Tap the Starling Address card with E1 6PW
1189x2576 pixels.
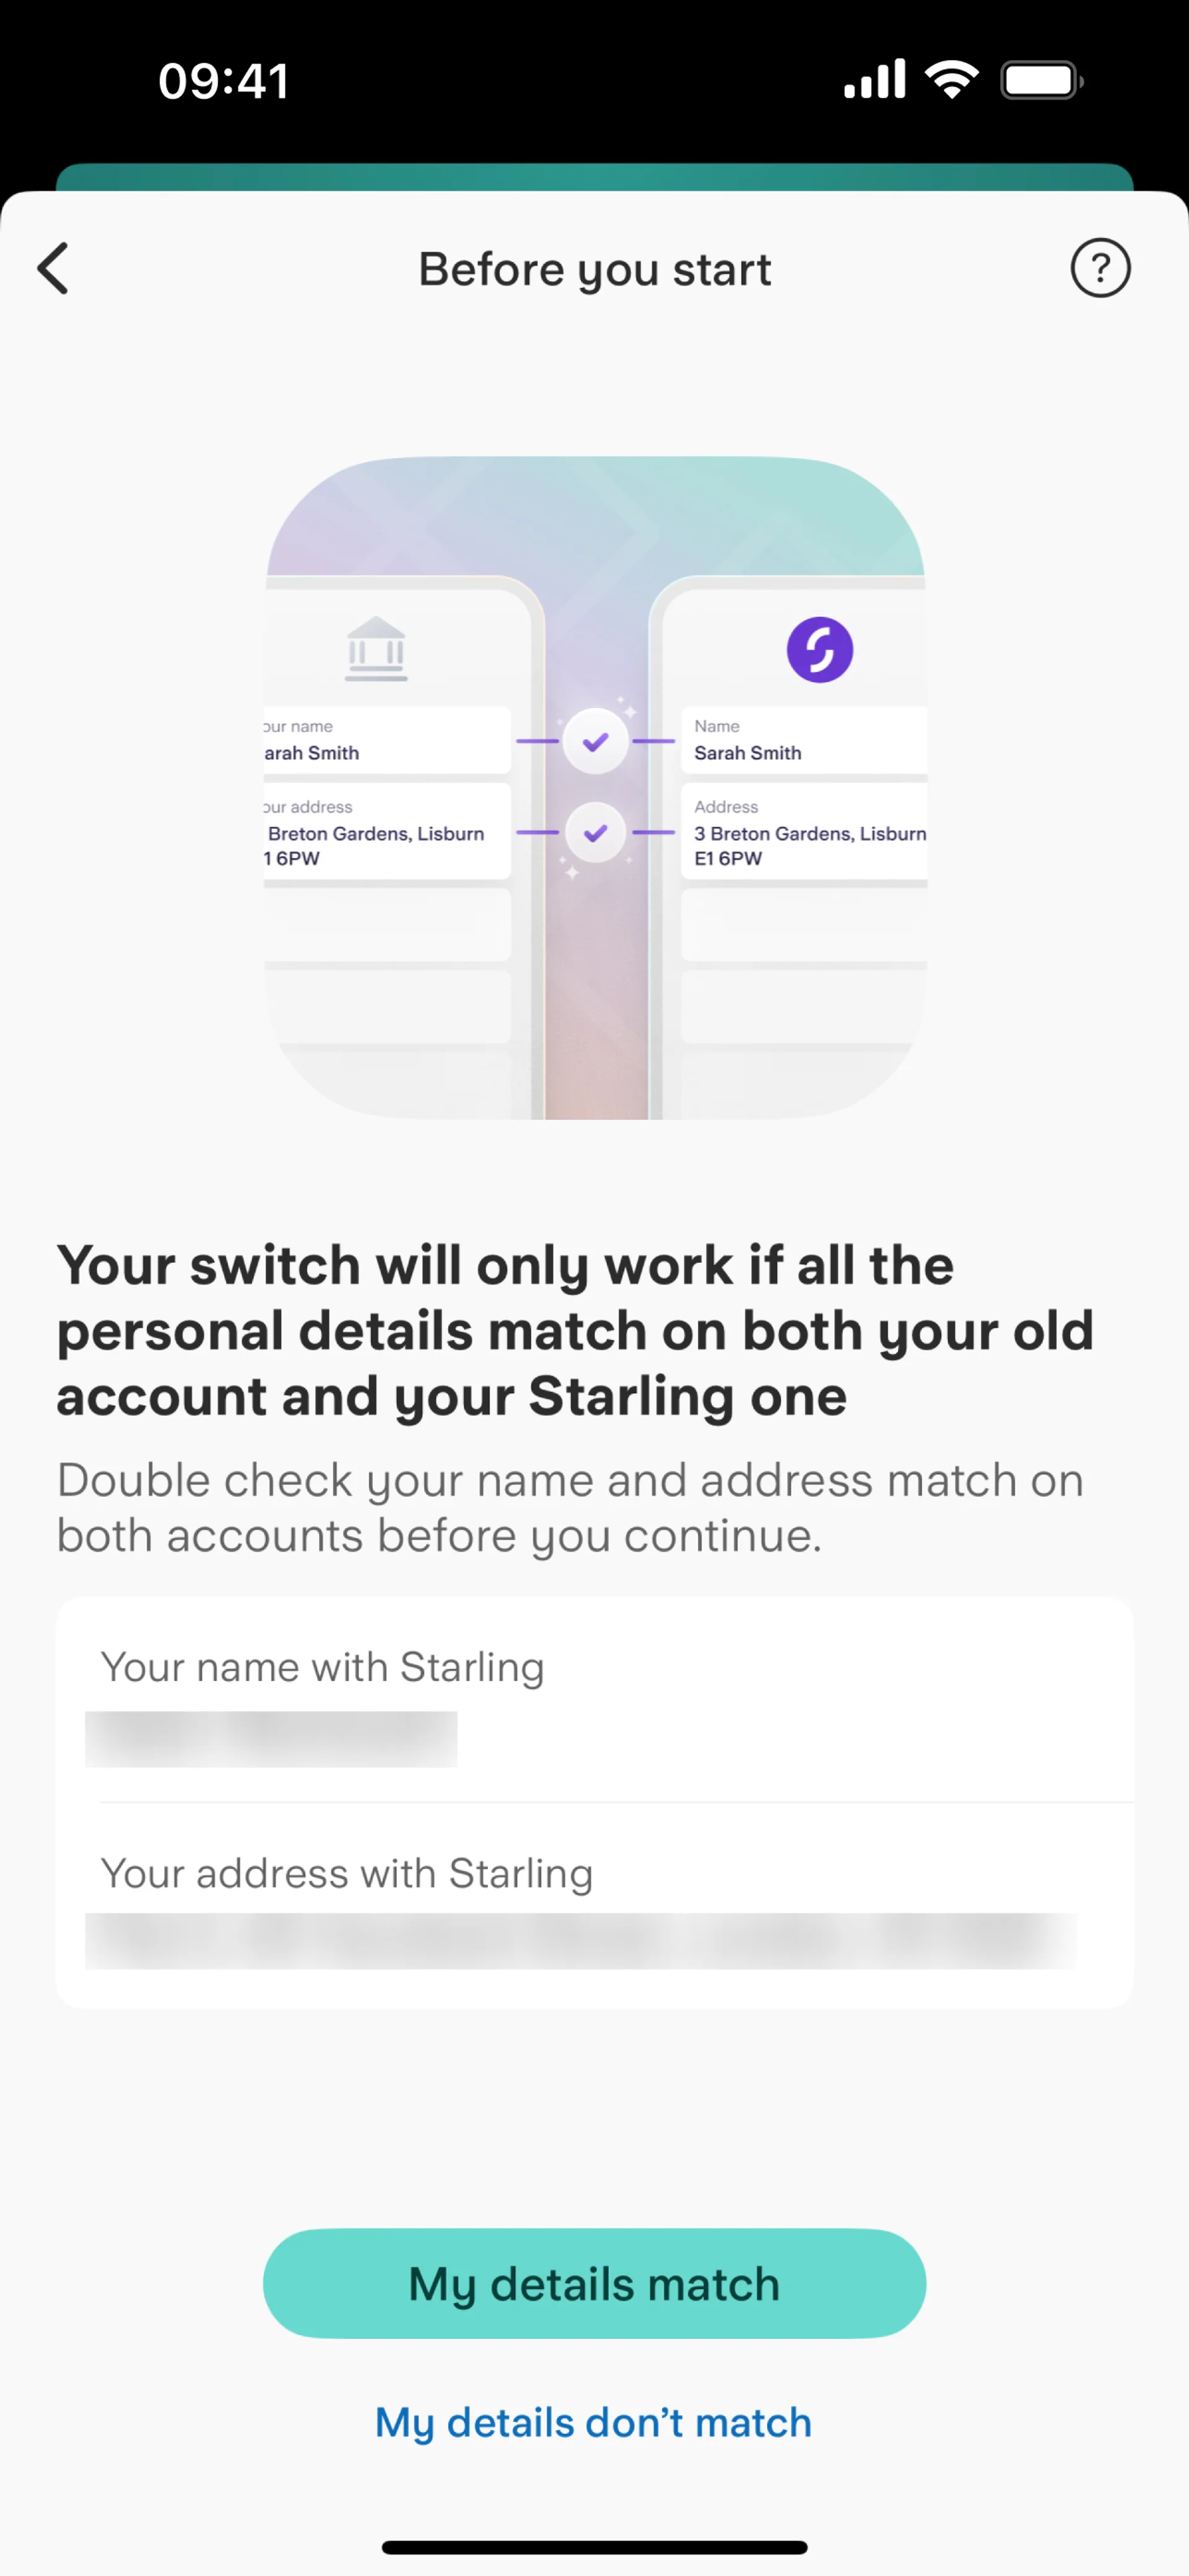point(803,832)
